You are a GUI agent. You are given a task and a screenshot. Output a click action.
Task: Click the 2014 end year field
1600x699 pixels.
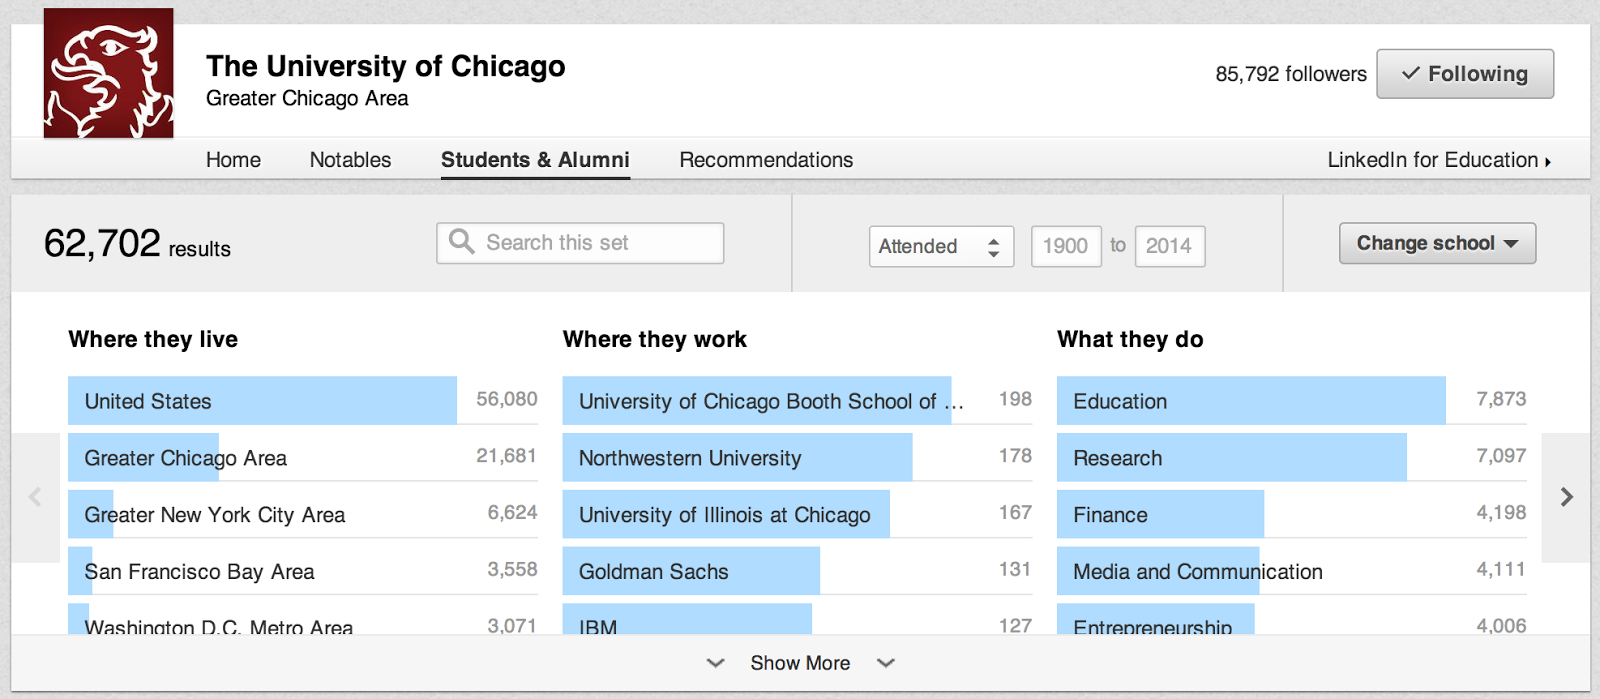[1169, 246]
